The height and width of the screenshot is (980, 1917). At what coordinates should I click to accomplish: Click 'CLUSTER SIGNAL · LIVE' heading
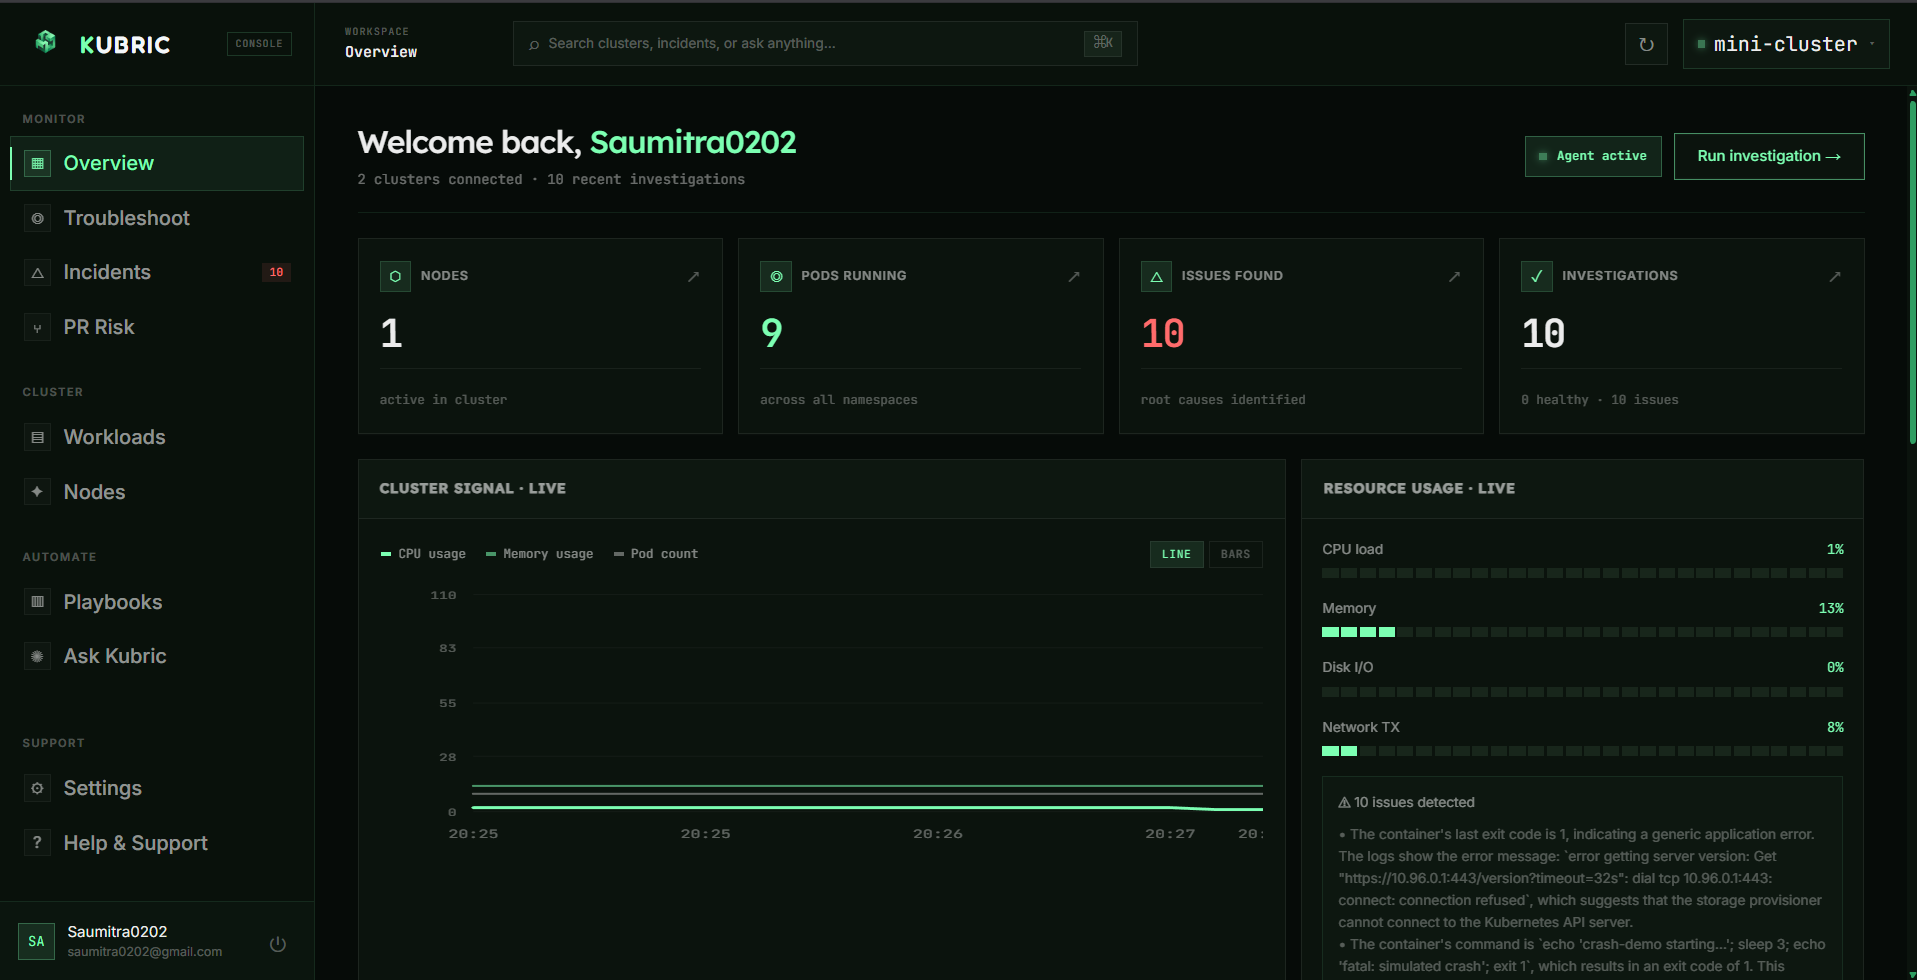(x=472, y=489)
